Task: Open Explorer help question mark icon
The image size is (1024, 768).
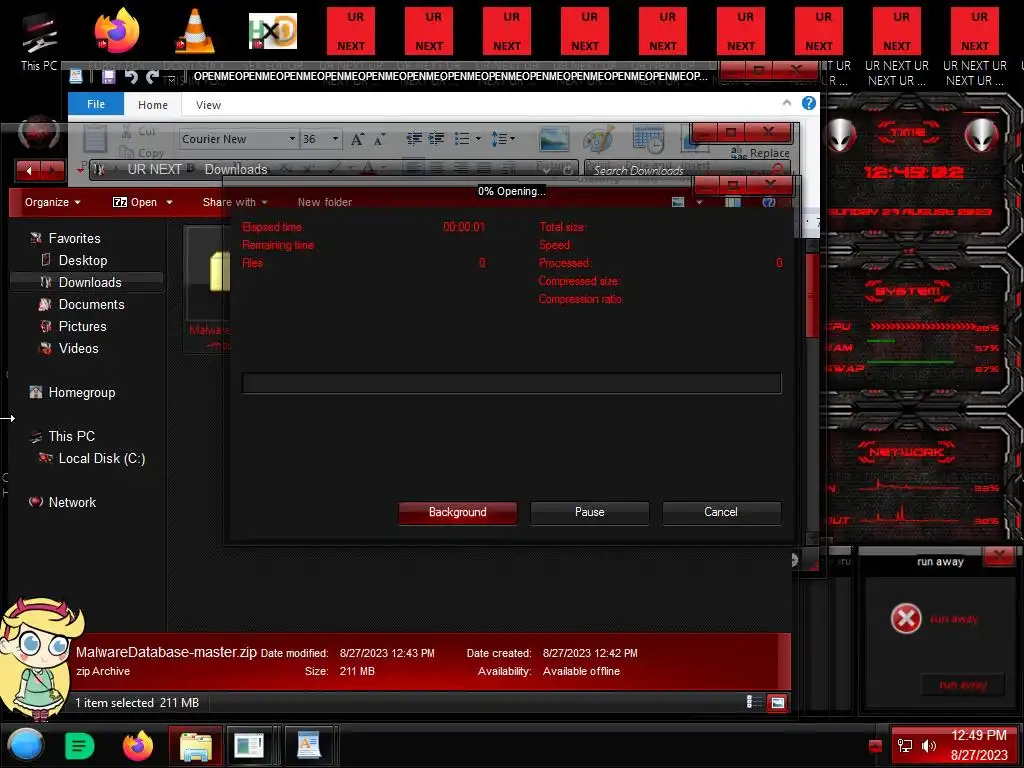Action: (x=769, y=202)
